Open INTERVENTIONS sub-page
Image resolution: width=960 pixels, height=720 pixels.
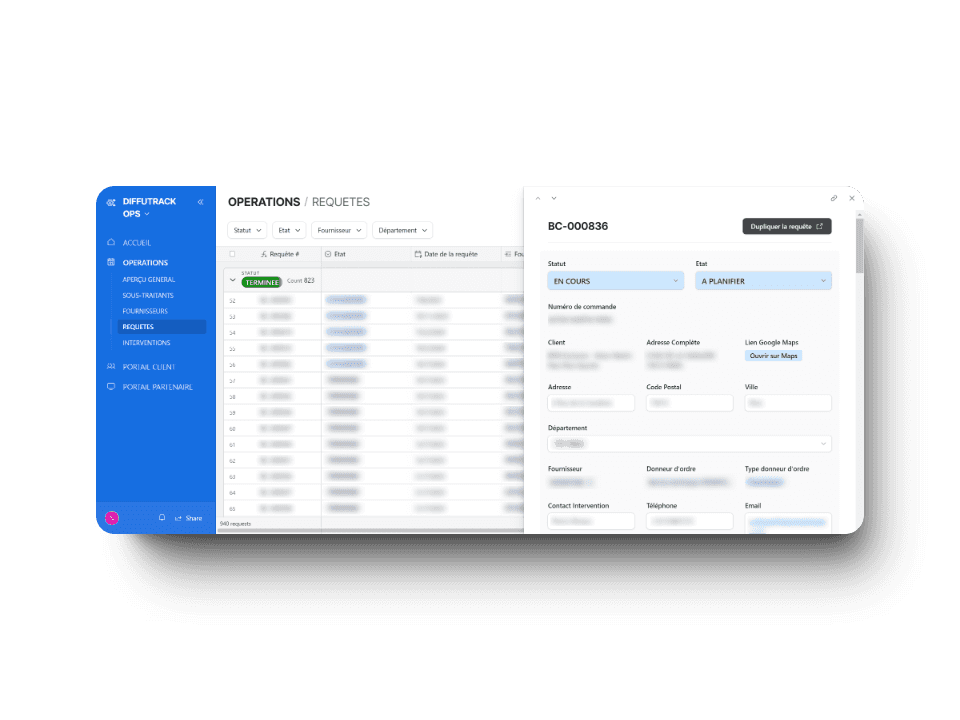(x=146, y=343)
